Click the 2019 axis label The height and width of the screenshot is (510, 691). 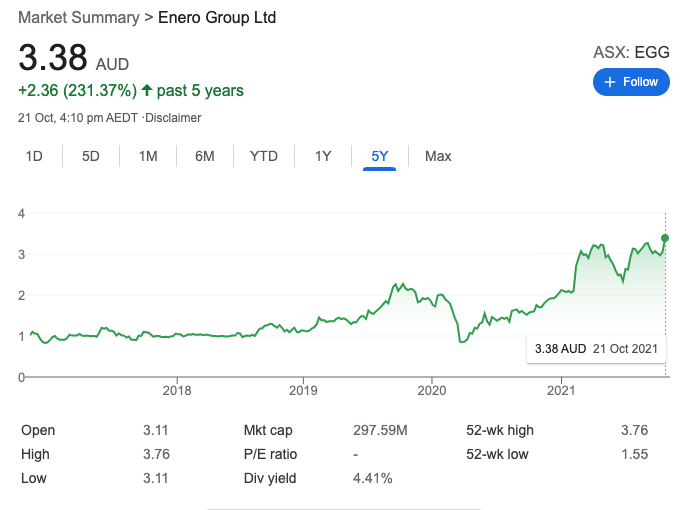click(x=303, y=391)
